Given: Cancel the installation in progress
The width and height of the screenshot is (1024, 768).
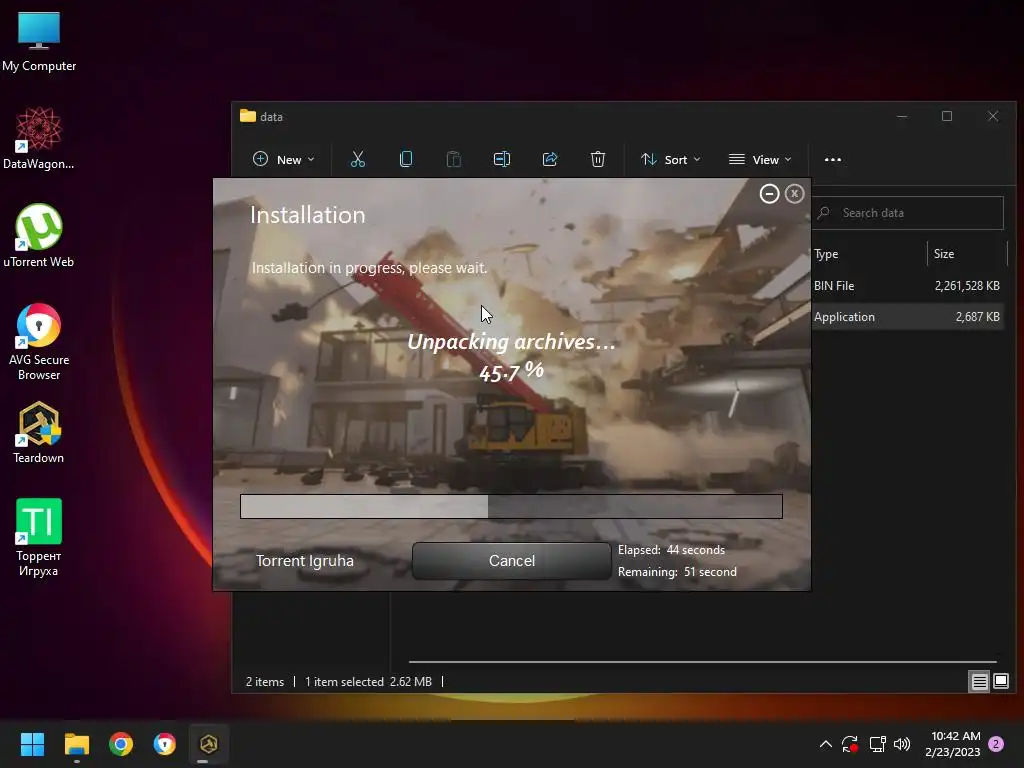Looking at the screenshot, I should (511, 560).
